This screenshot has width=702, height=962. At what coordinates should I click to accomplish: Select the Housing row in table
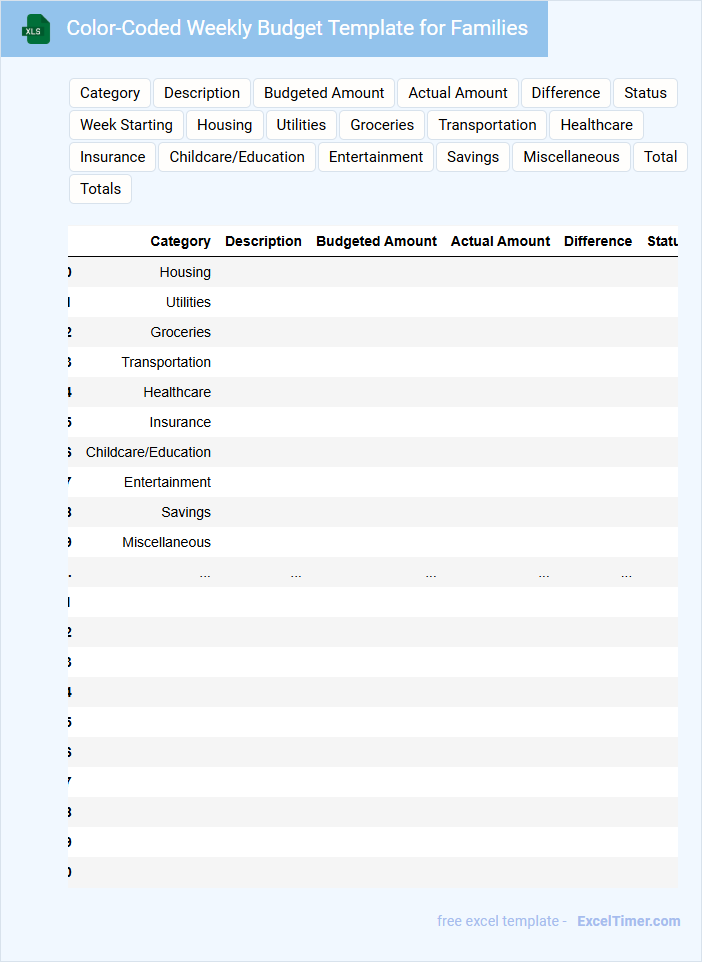pyautogui.click(x=185, y=272)
